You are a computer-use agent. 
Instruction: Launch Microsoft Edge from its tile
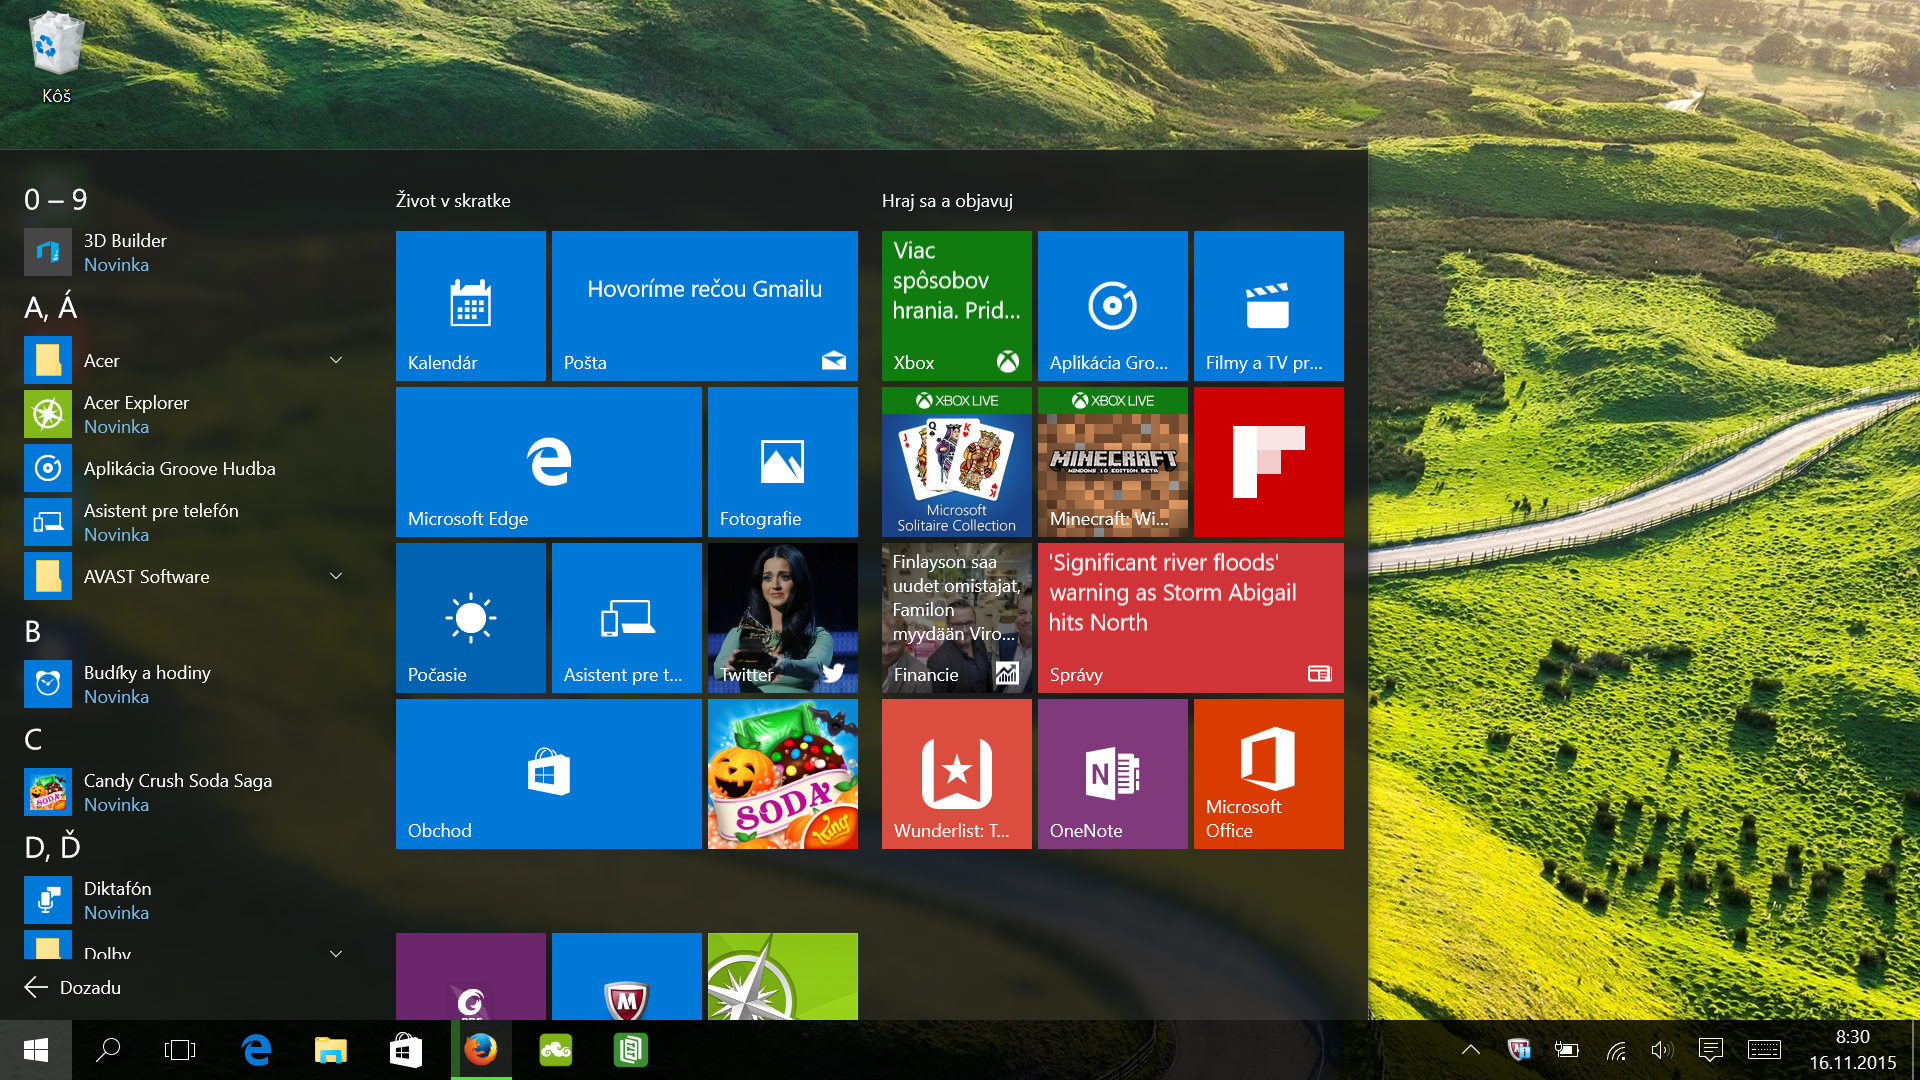tap(549, 462)
